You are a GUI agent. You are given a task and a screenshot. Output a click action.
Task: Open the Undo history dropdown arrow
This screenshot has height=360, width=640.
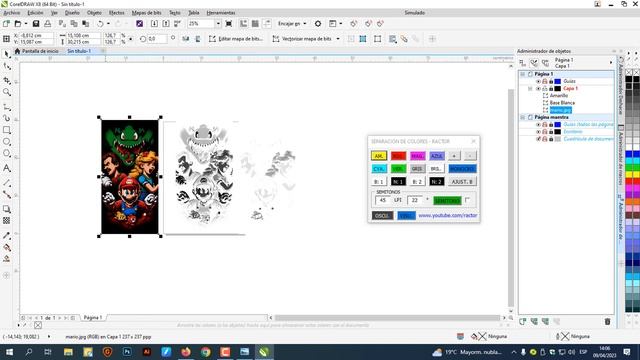click(108, 24)
